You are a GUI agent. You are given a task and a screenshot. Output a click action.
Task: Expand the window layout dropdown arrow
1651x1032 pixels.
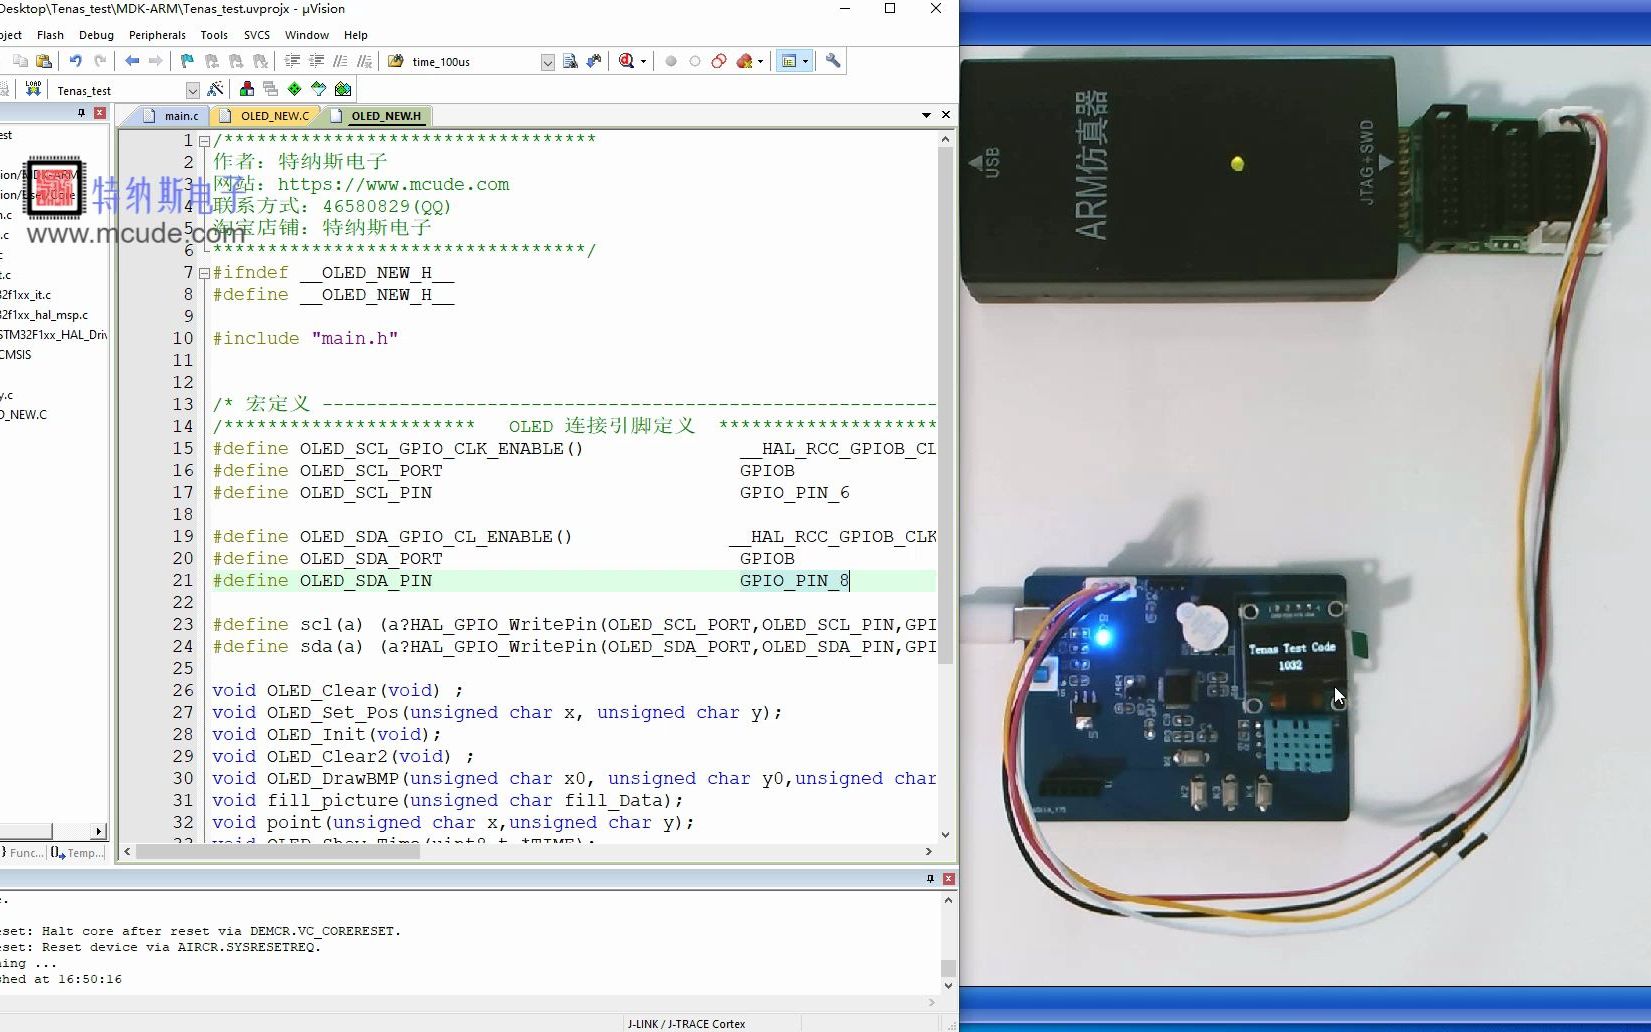click(x=805, y=62)
